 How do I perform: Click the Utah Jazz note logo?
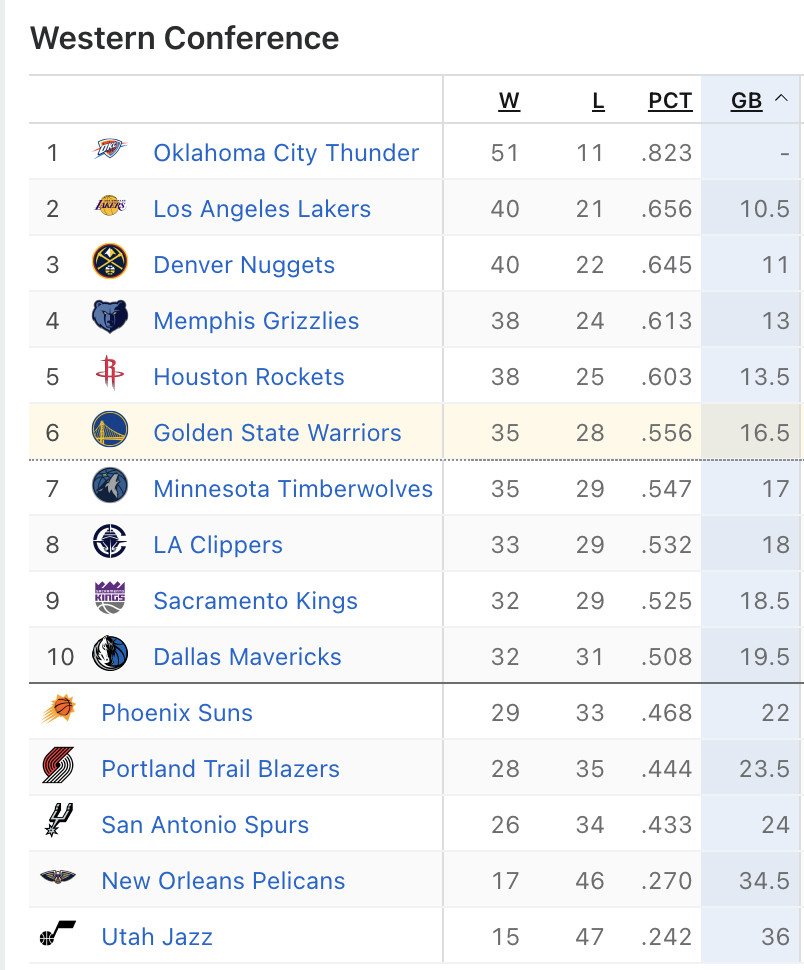coord(58,934)
